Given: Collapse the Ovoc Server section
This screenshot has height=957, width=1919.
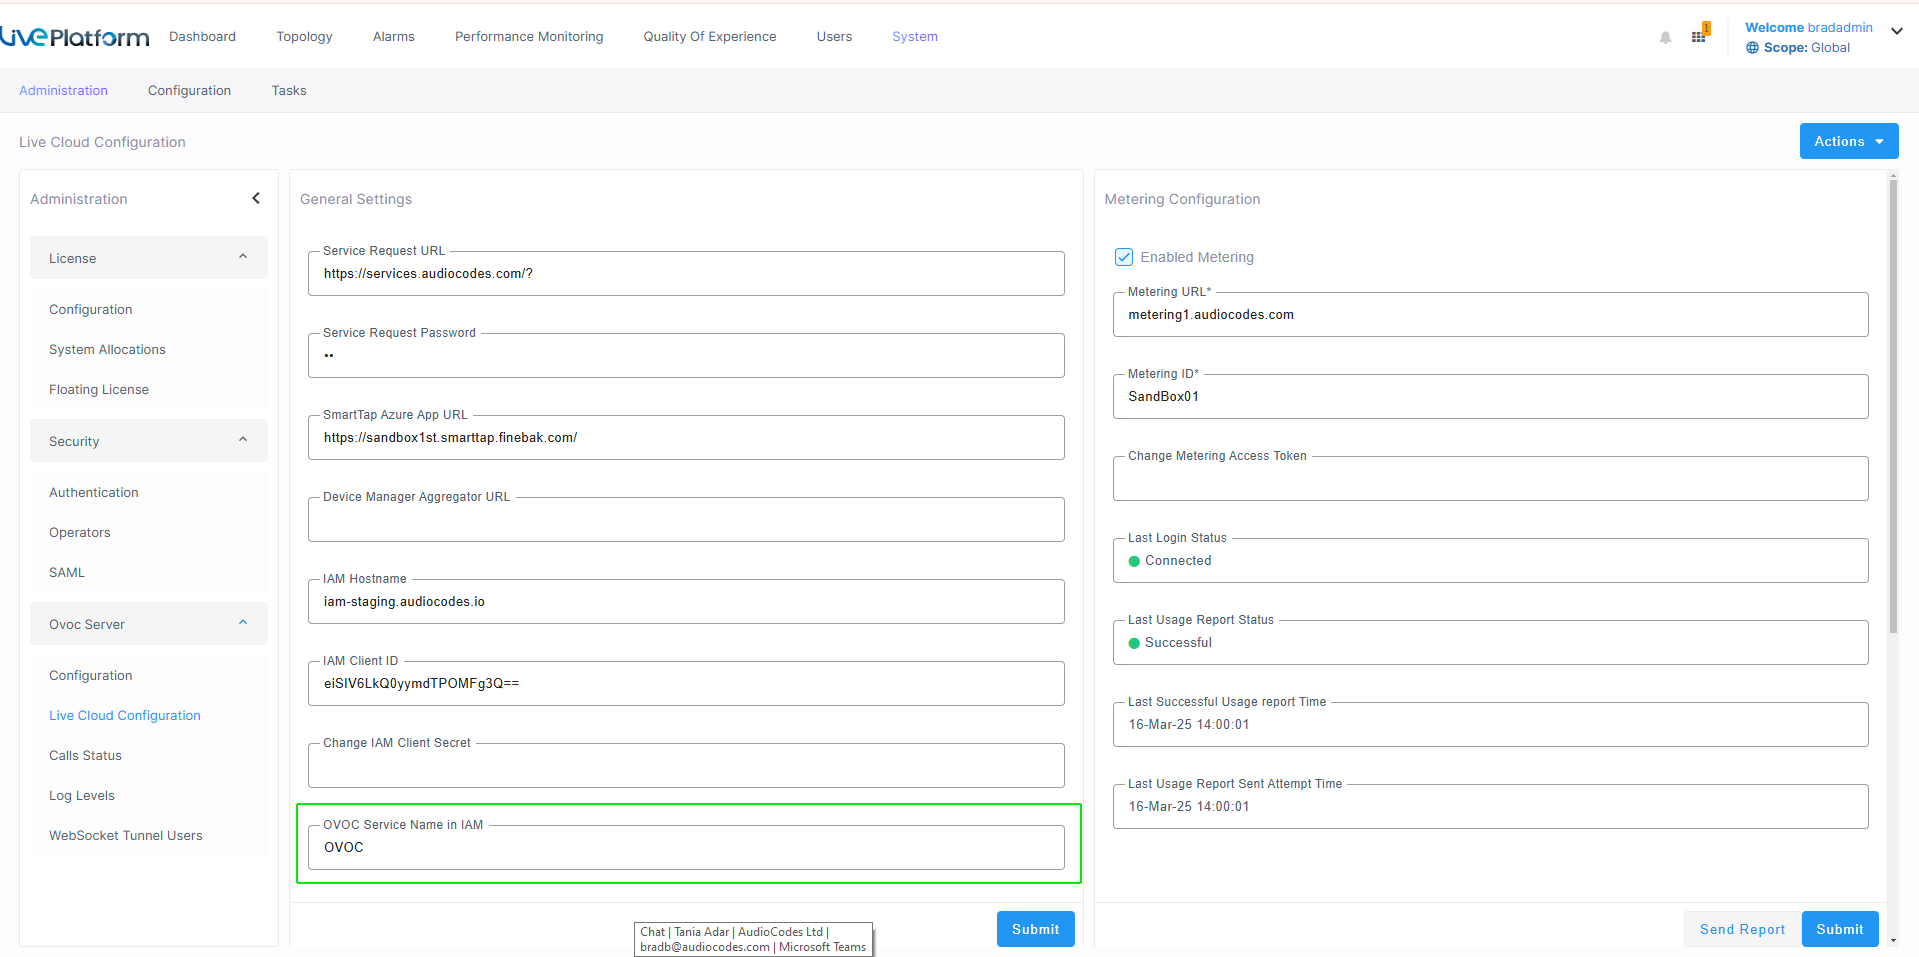Looking at the screenshot, I should [x=149, y=624].
